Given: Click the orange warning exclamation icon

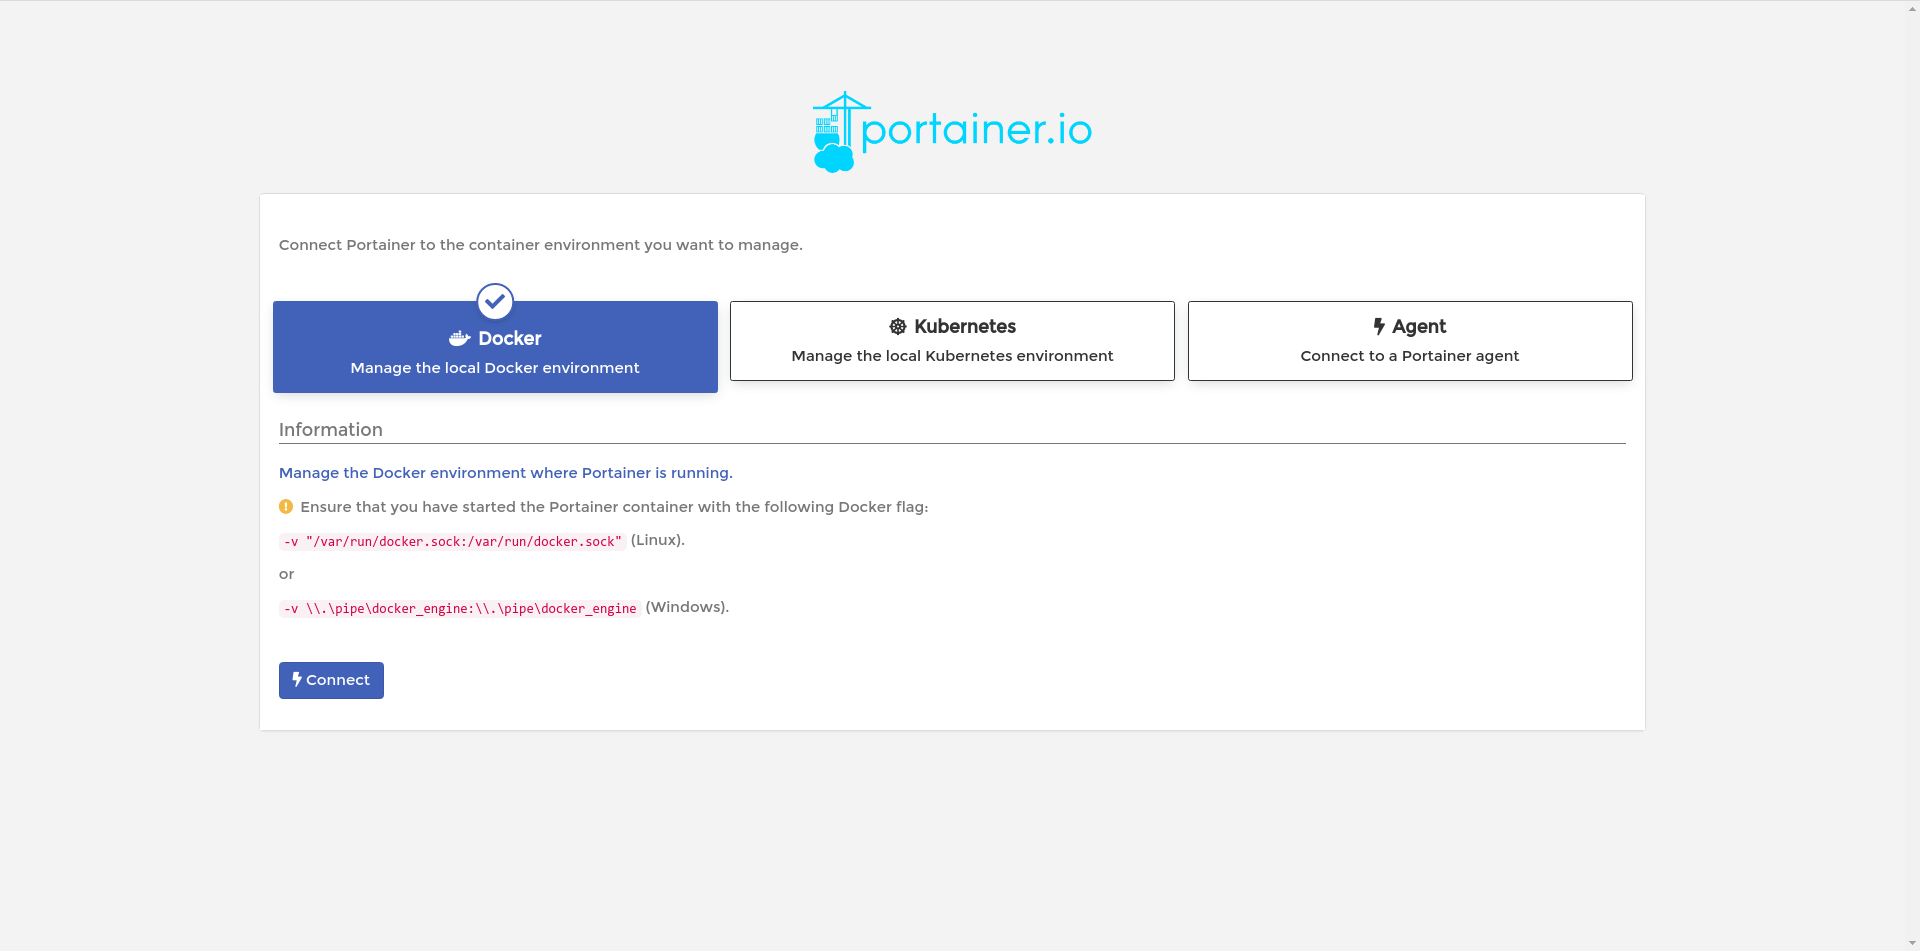Looking at the screenshot, I should (286, 507).
